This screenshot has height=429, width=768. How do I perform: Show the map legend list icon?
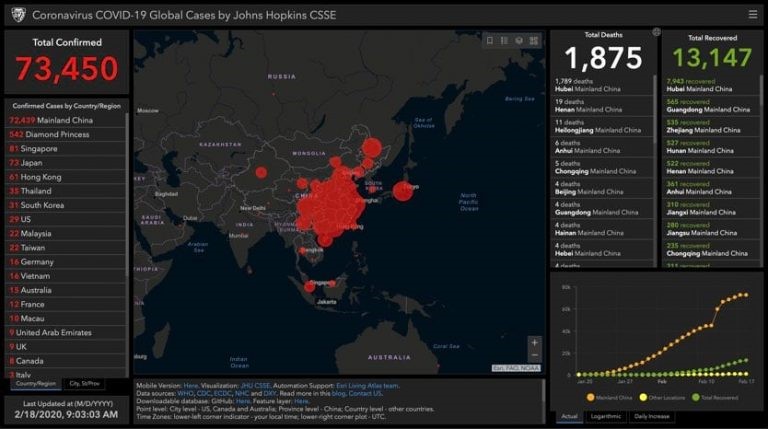pos(504,41)
